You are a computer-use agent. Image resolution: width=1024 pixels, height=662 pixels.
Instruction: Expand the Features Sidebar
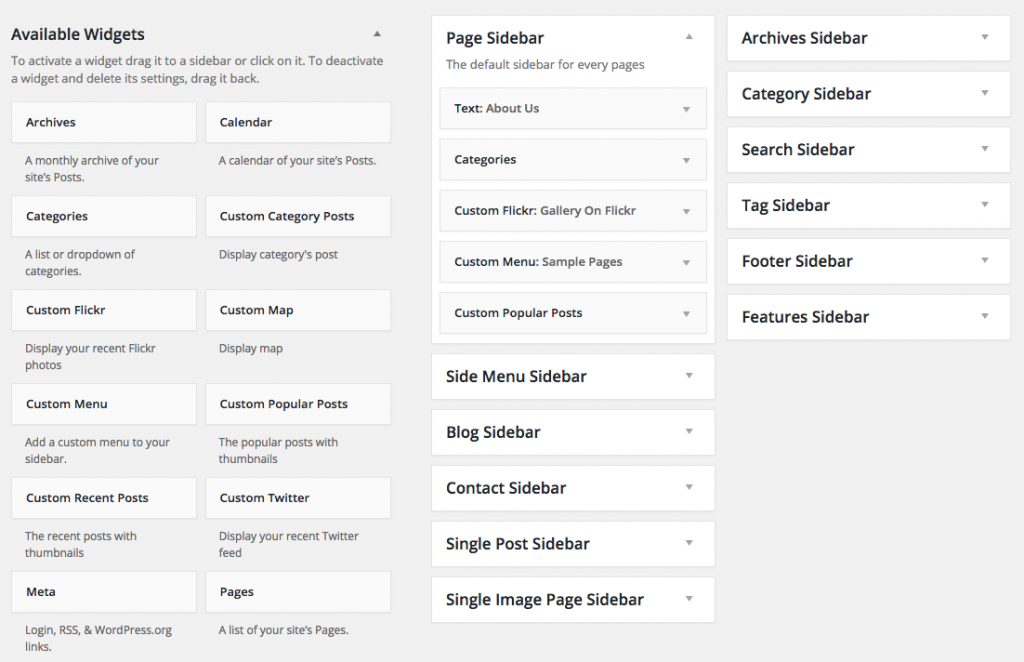tap(984, 317)
